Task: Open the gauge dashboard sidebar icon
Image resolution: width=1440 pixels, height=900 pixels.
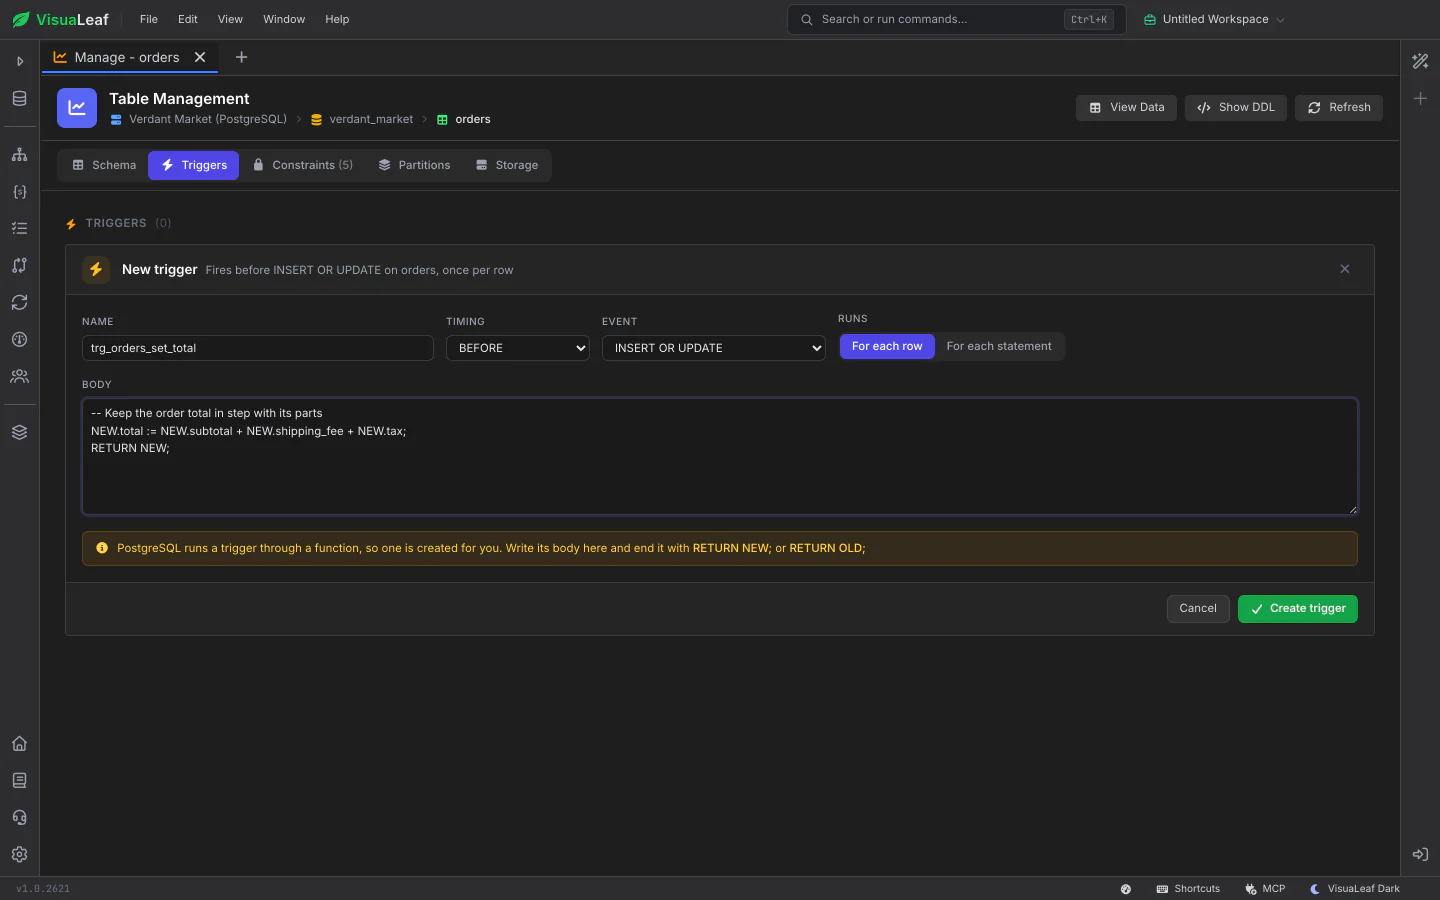Action: tap(19, 340)
